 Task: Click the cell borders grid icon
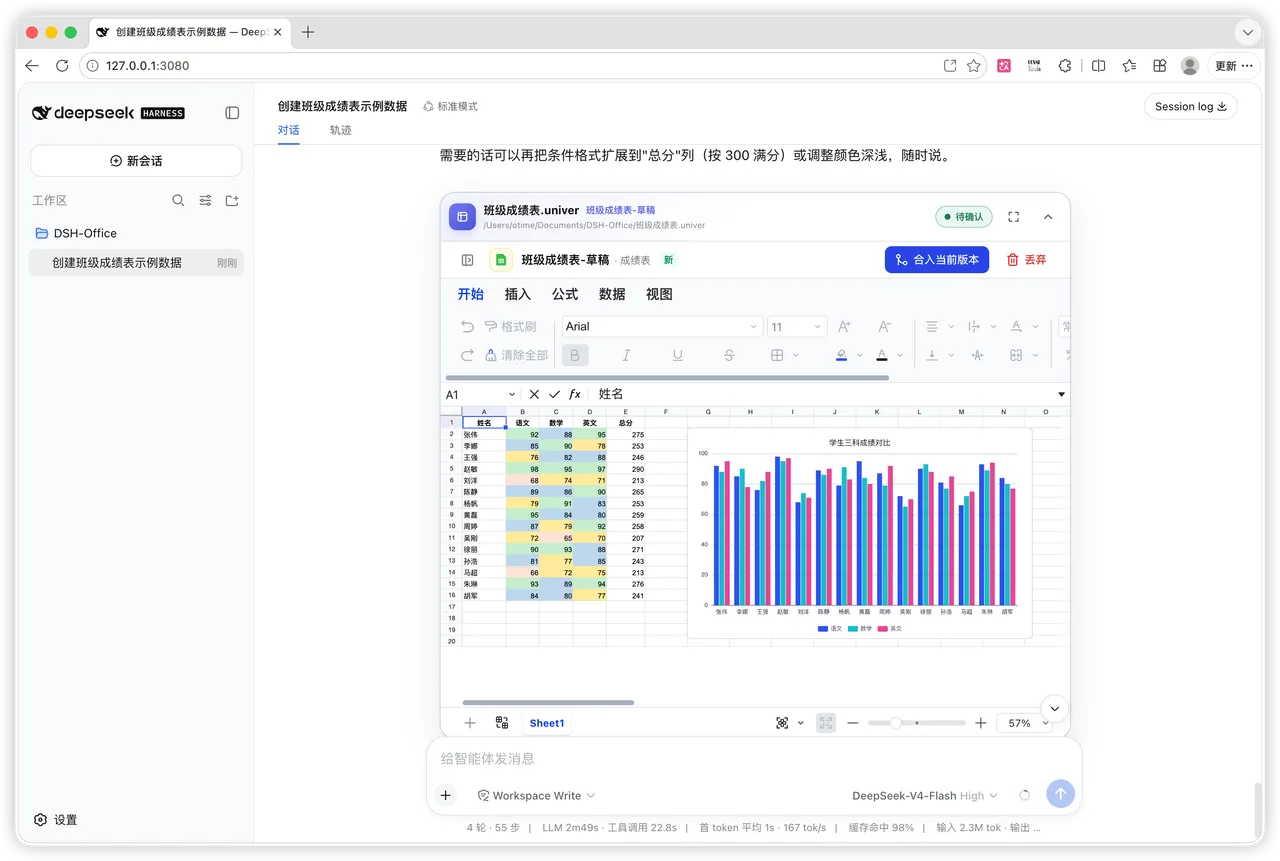[777, 355]
